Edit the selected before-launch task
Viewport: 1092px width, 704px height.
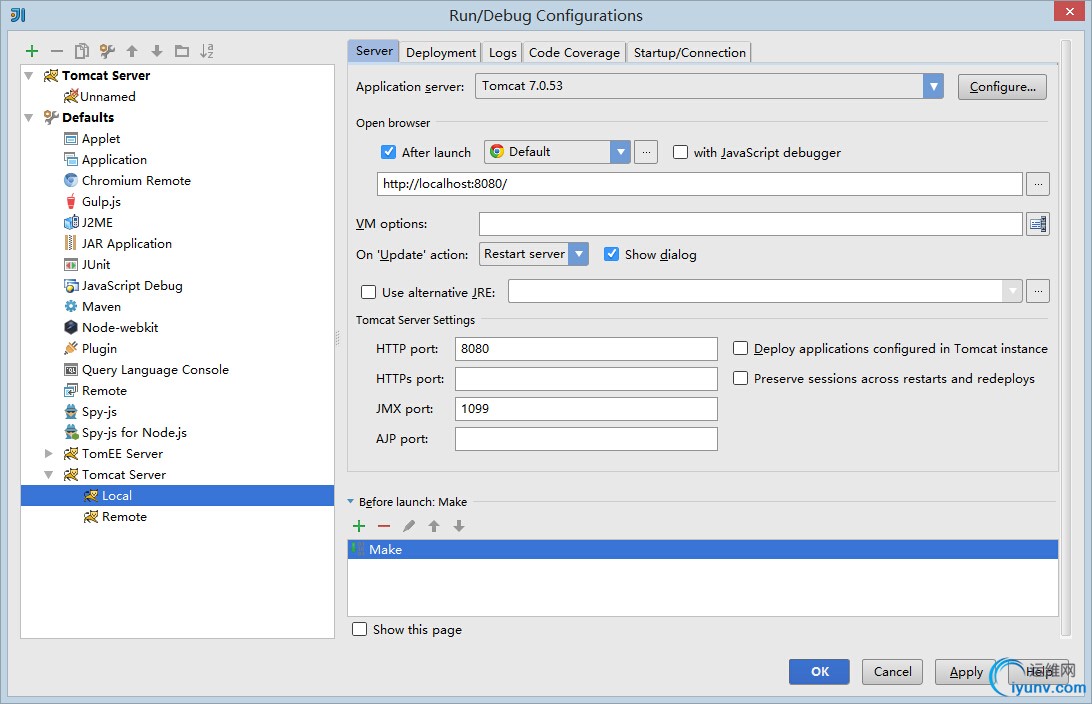pos(409,526)
